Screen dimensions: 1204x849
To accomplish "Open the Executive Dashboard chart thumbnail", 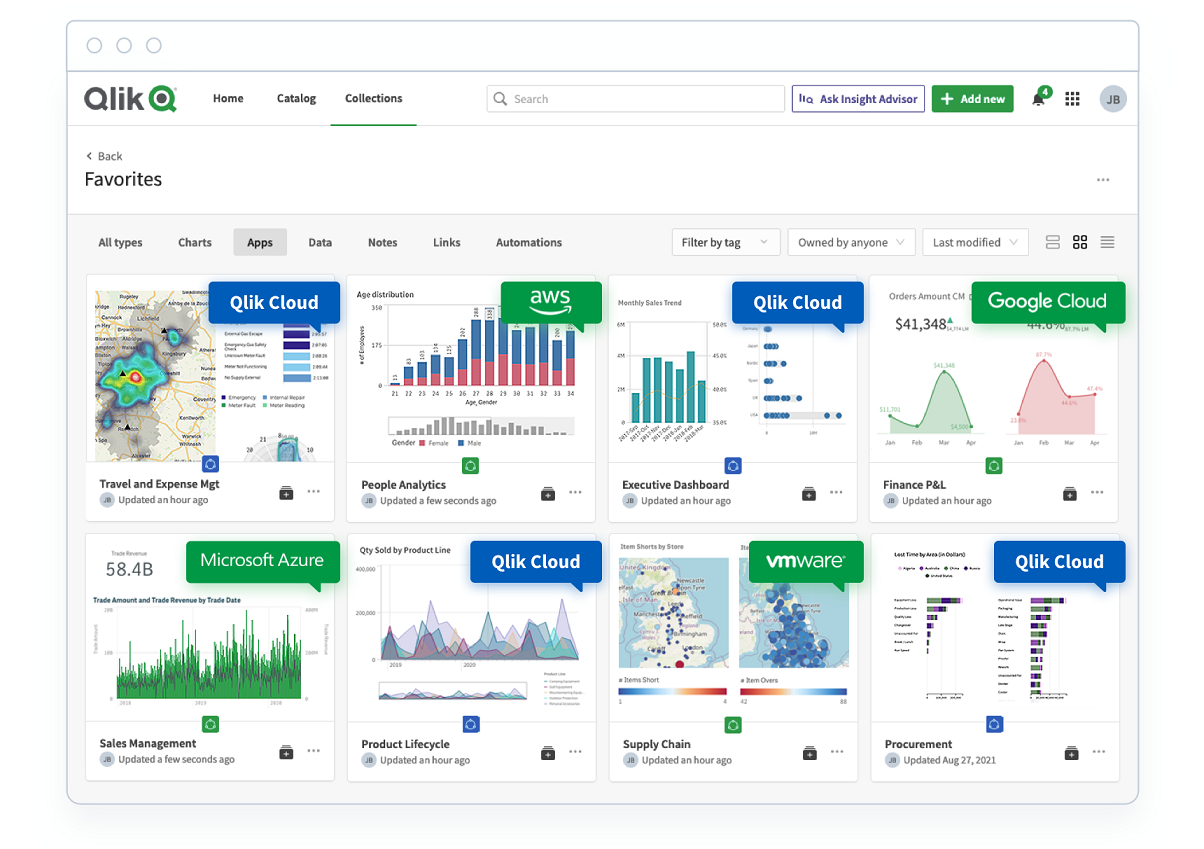I will coord(733,369).
